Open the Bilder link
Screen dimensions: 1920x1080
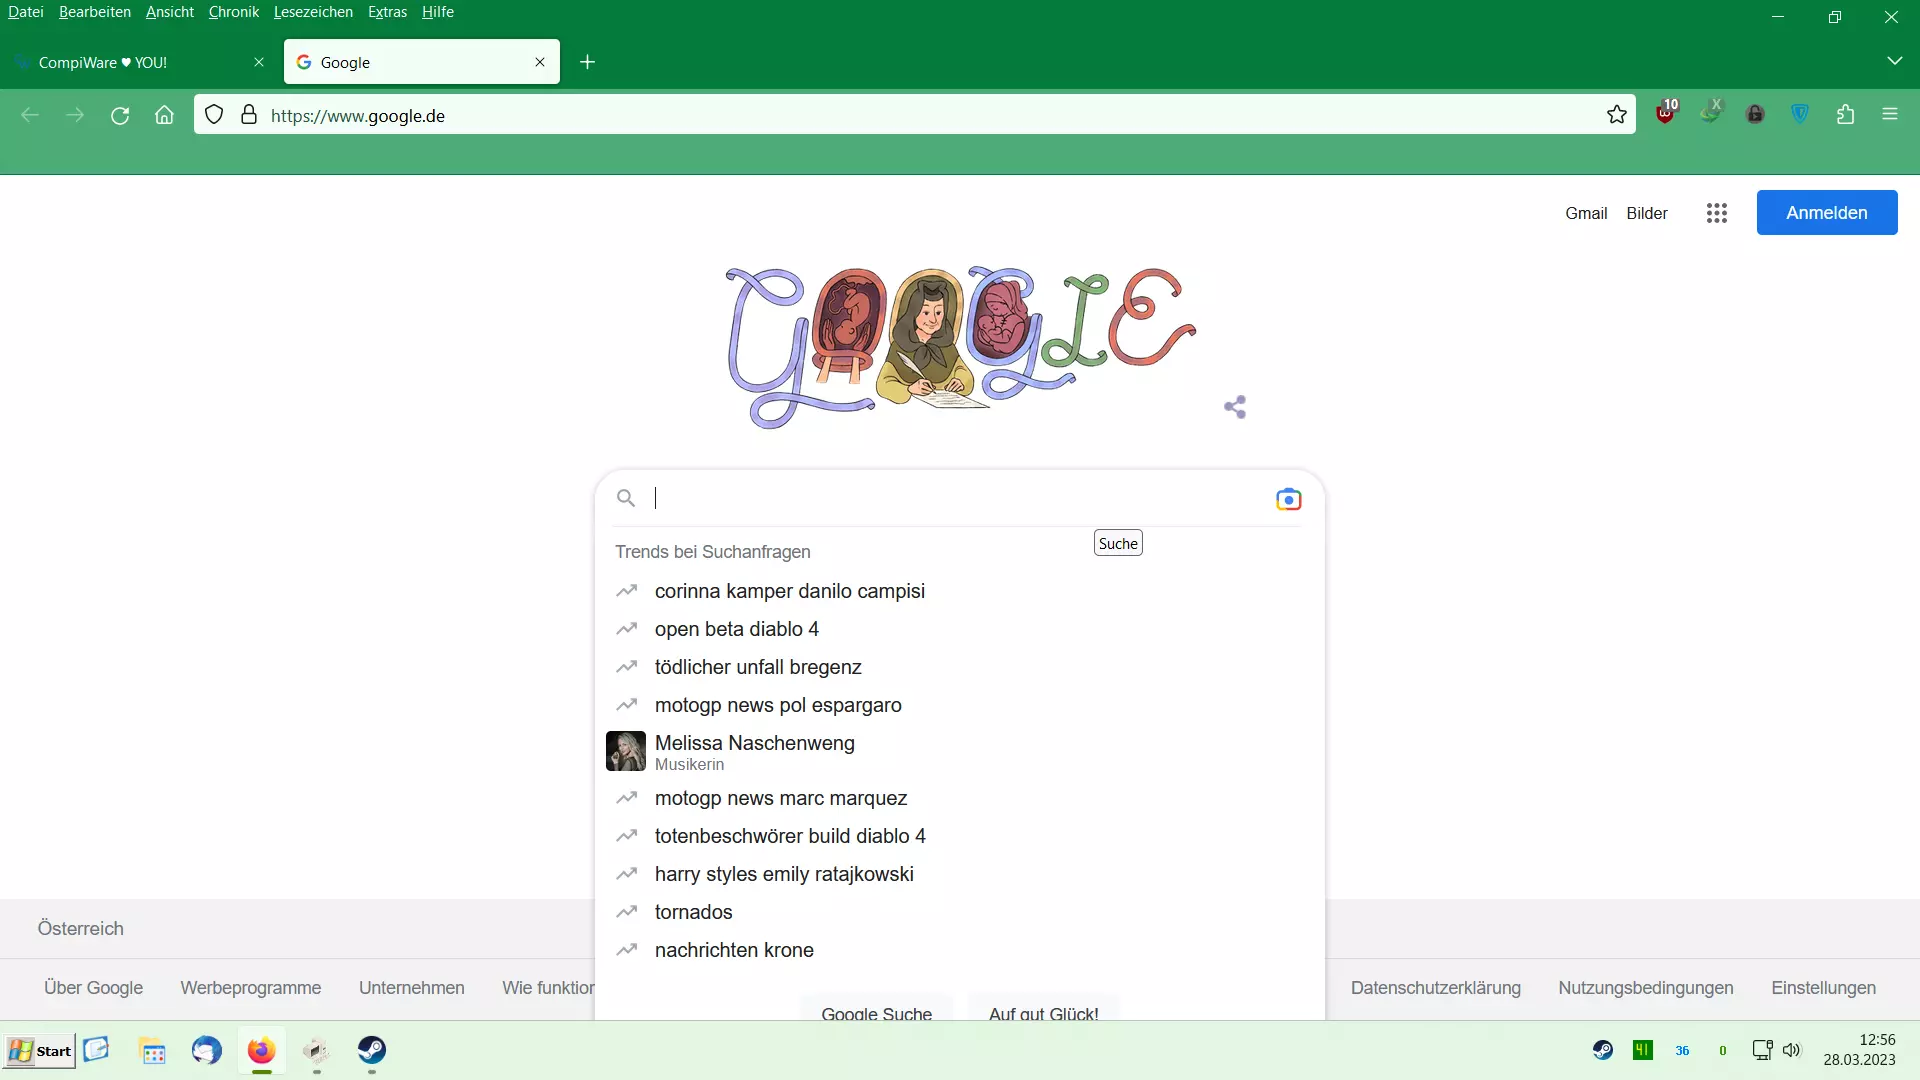coord(1646,213)
